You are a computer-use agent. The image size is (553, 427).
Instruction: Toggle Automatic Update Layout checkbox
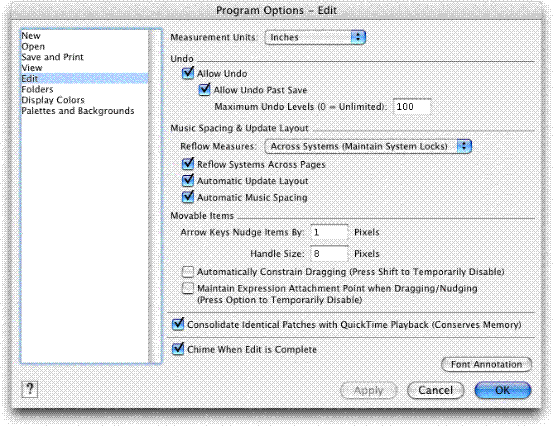[x=188, y=181]
